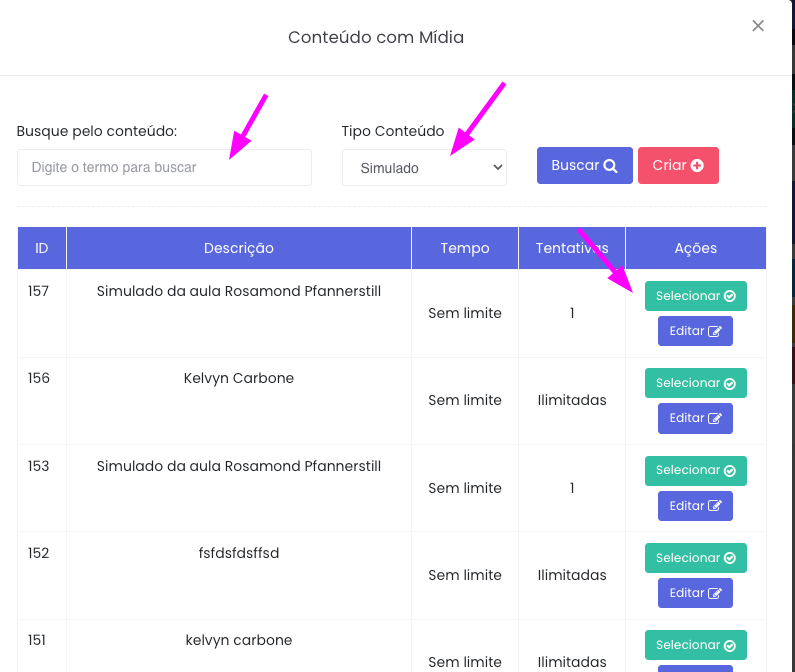Click the magnifier icon in Buscar

610,166
